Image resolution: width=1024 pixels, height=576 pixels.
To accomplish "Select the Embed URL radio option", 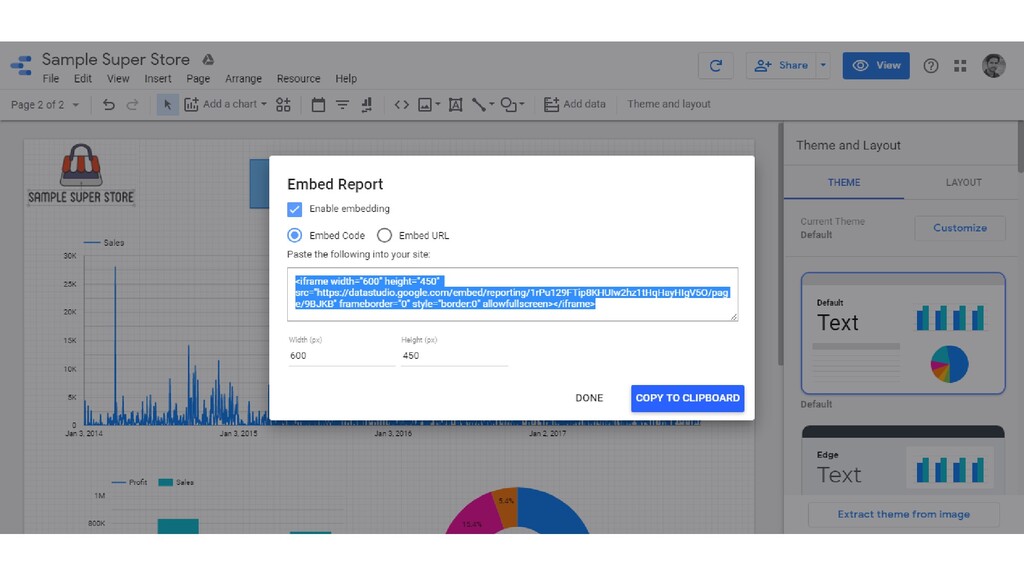I will pos(384,235).
